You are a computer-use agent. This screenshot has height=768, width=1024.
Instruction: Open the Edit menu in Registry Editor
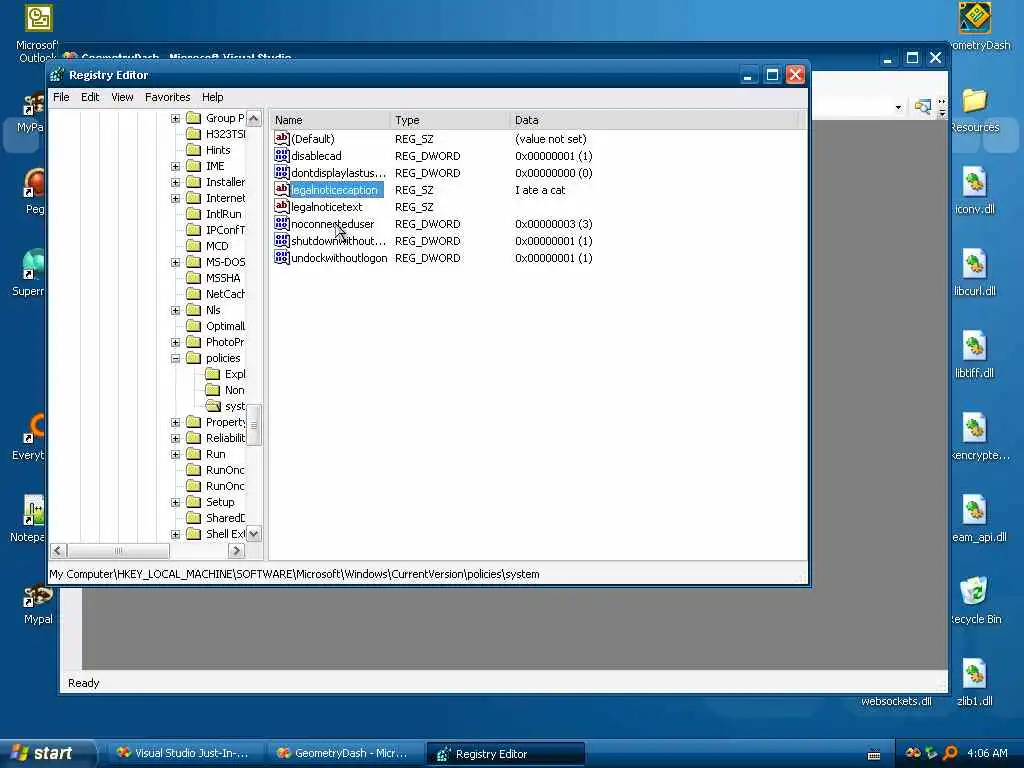pyautogui.click(x=90, y=97)
